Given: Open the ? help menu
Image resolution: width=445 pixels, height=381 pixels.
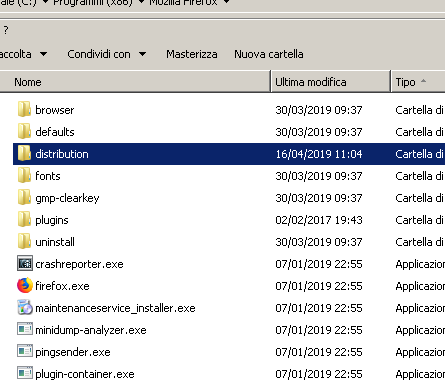Looking at the screenshot, I should coord(6,30).
